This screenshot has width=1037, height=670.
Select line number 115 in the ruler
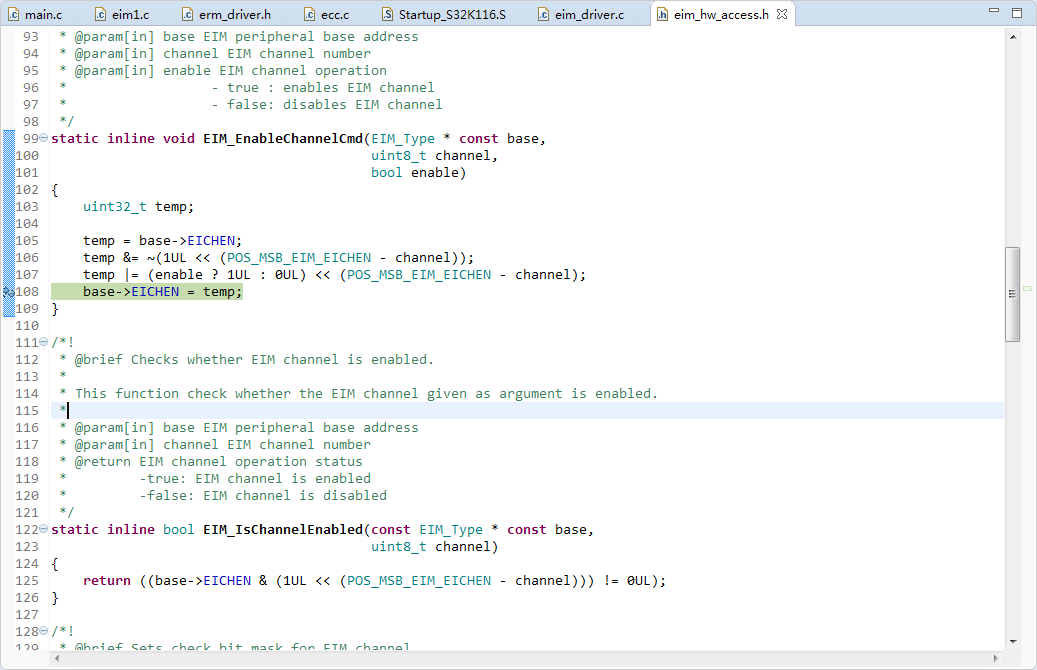pyautogui.click(x=28, y=410)
